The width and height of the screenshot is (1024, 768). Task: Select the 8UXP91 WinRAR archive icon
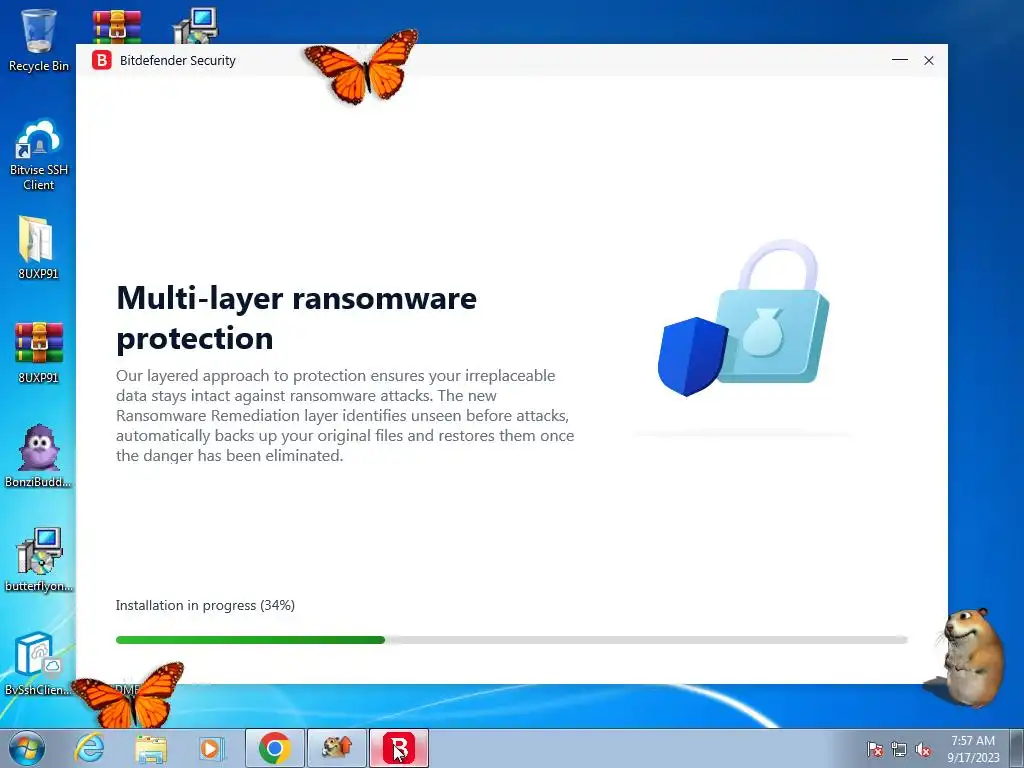coord(39,353)
